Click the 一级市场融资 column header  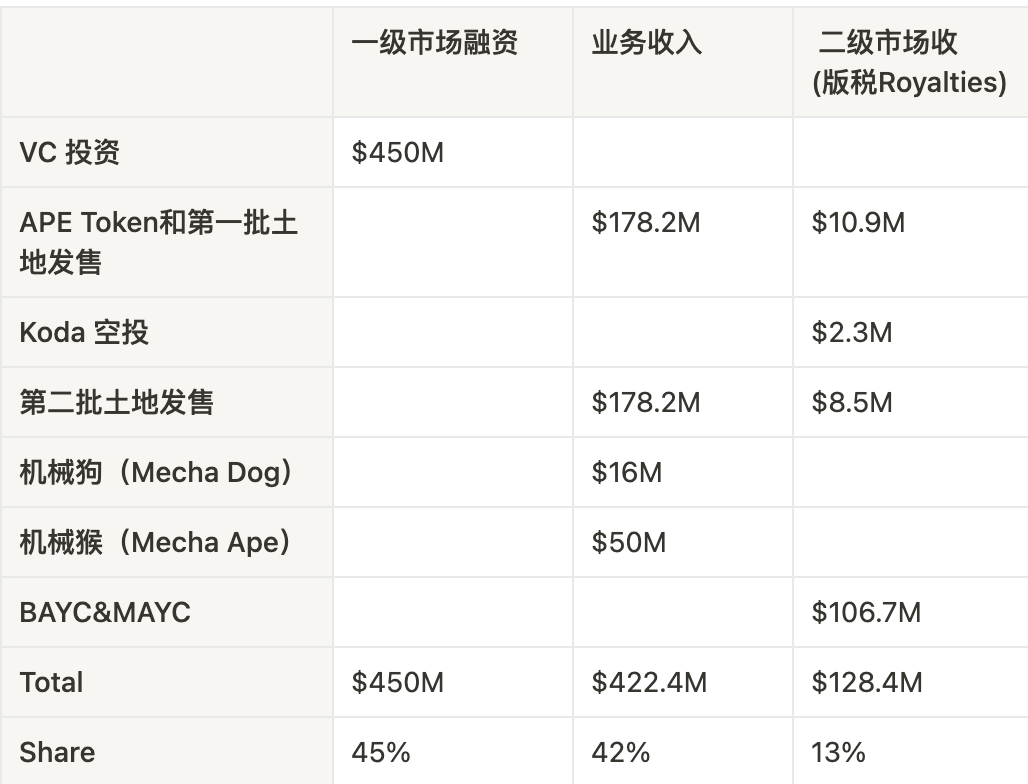[x=434, y=43]
